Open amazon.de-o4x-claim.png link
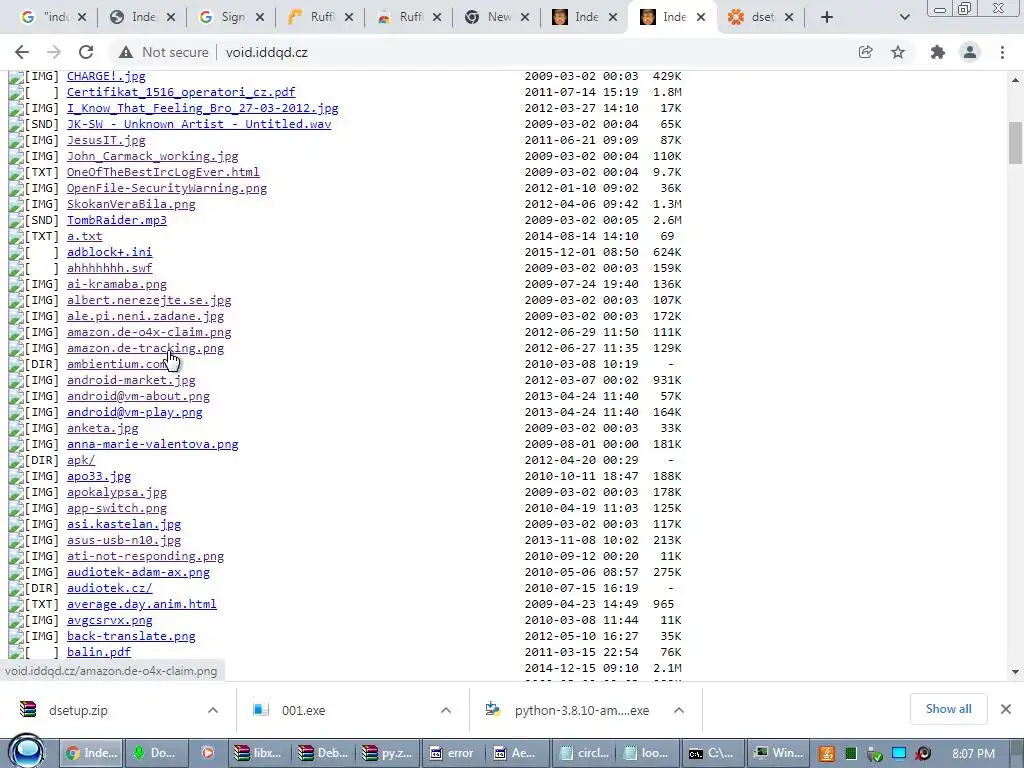The width and height of the screenshot is (1024, 768). (x=149, y=332)
